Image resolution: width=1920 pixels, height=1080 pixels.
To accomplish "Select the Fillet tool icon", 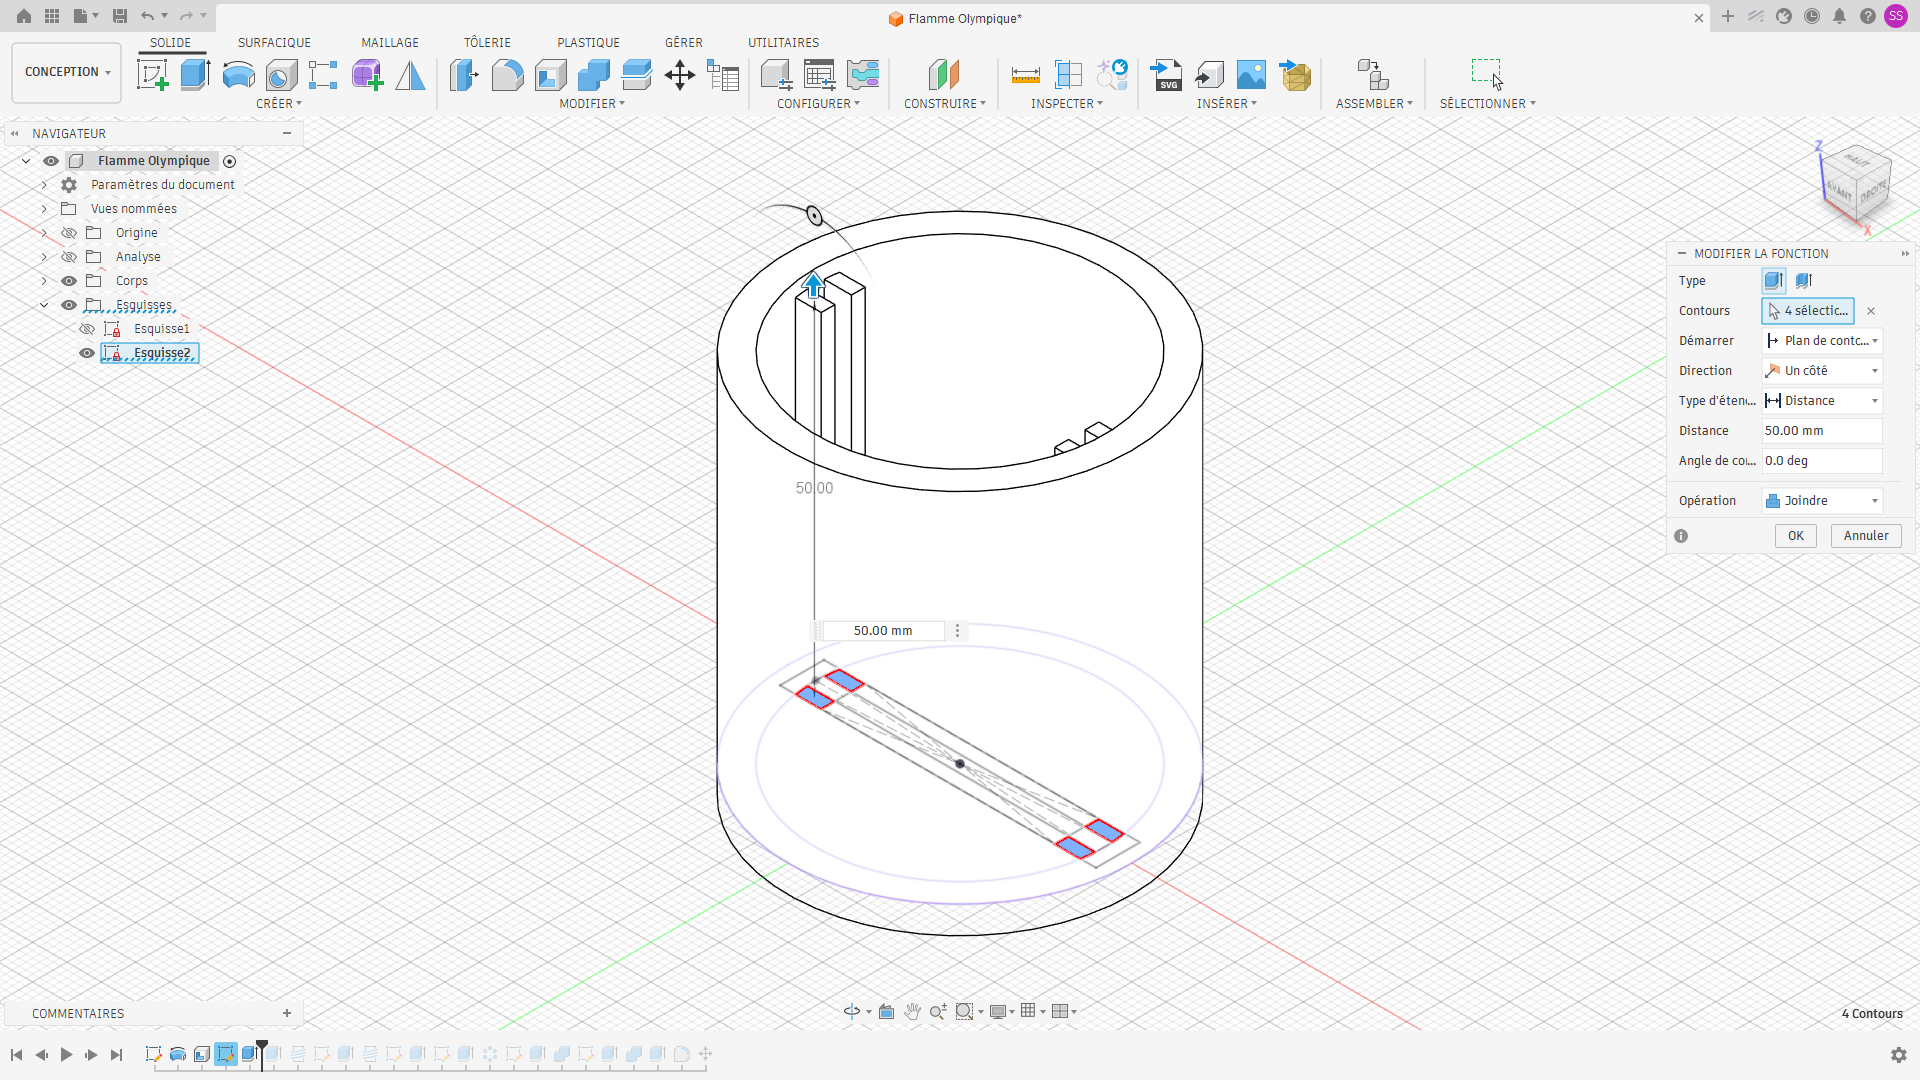I will [x=507, y=75].
